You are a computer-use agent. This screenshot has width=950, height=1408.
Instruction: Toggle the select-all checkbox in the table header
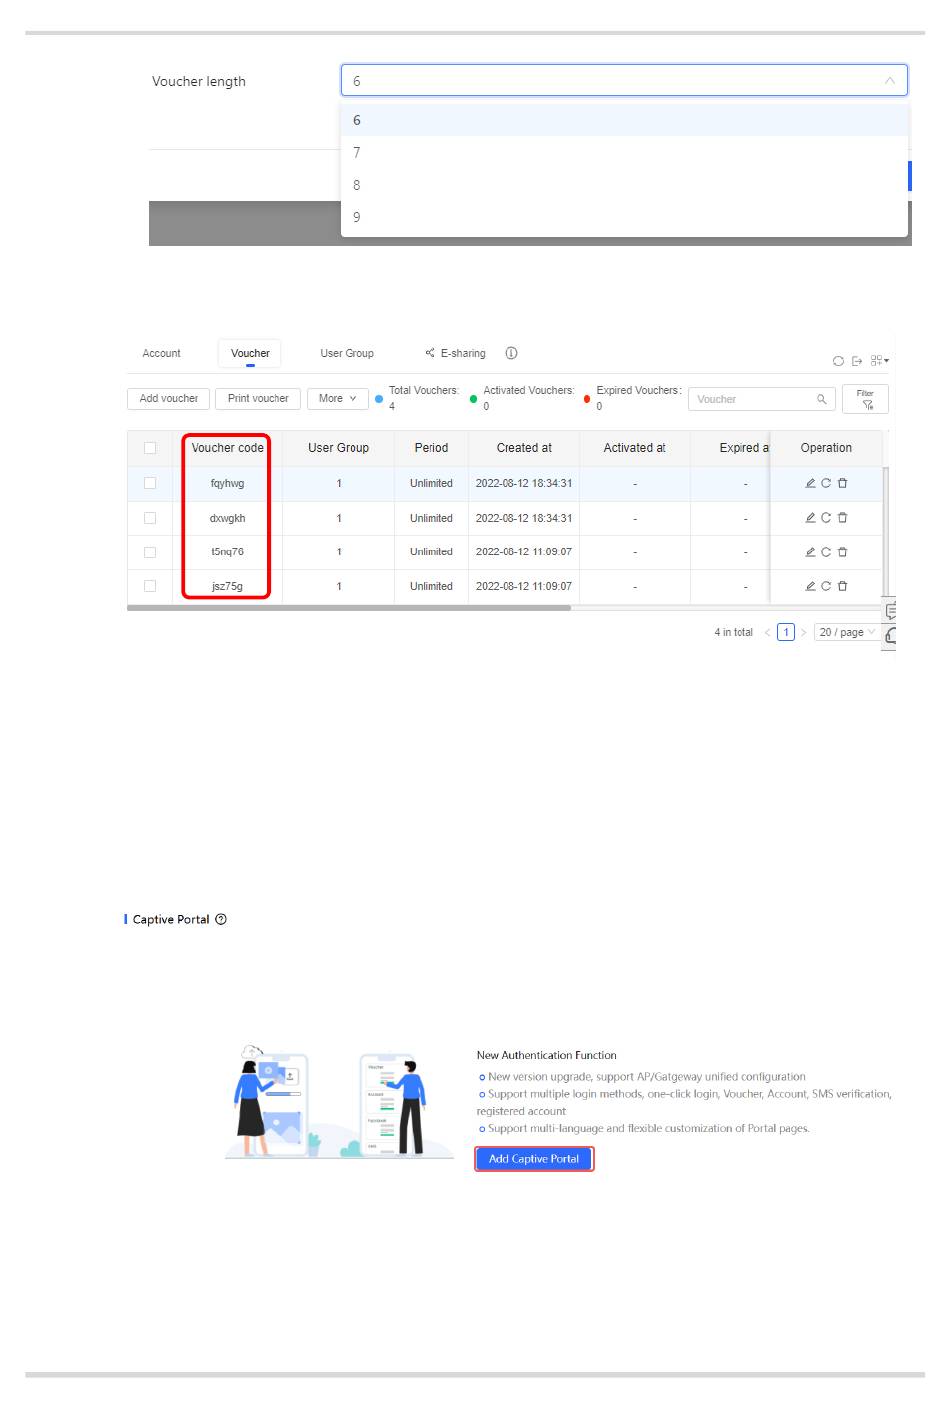(150, 448)
